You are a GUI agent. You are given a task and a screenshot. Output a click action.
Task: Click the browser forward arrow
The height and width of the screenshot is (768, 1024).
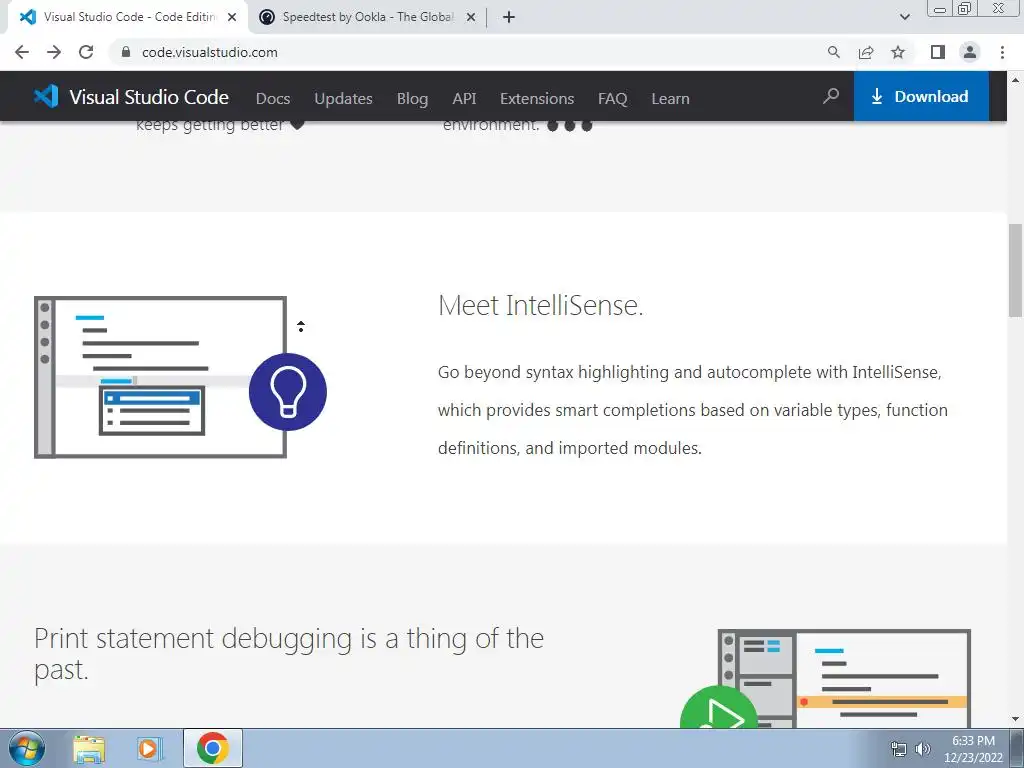54,52
